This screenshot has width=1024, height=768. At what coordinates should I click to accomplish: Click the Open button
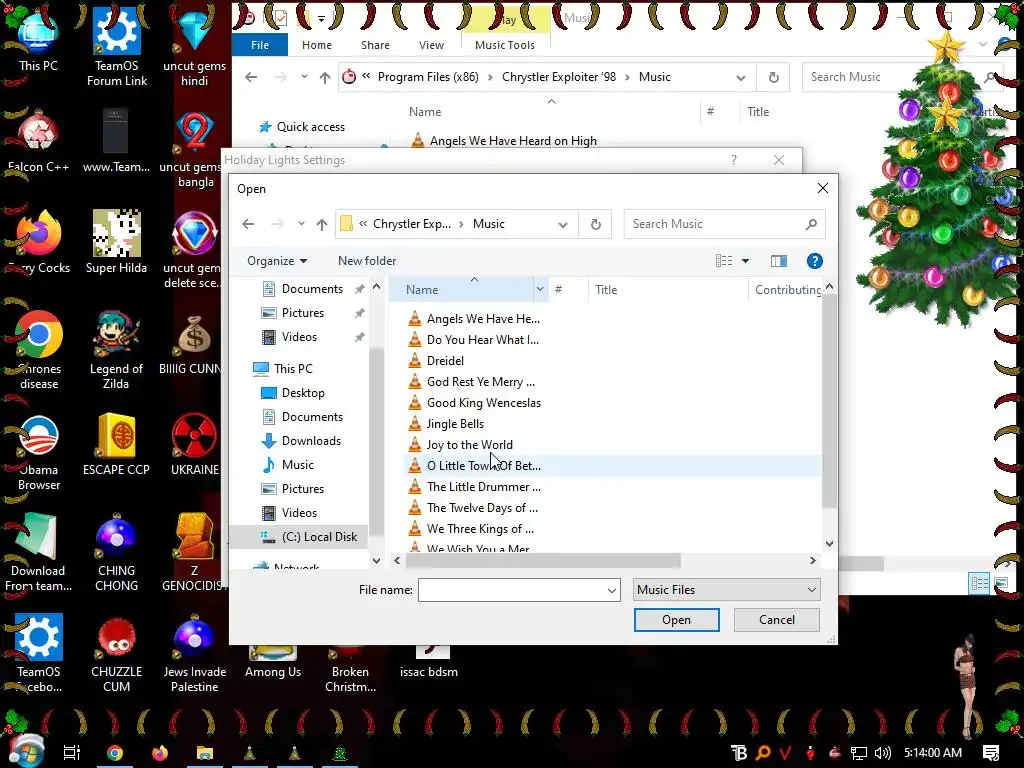tap(677, 620)
